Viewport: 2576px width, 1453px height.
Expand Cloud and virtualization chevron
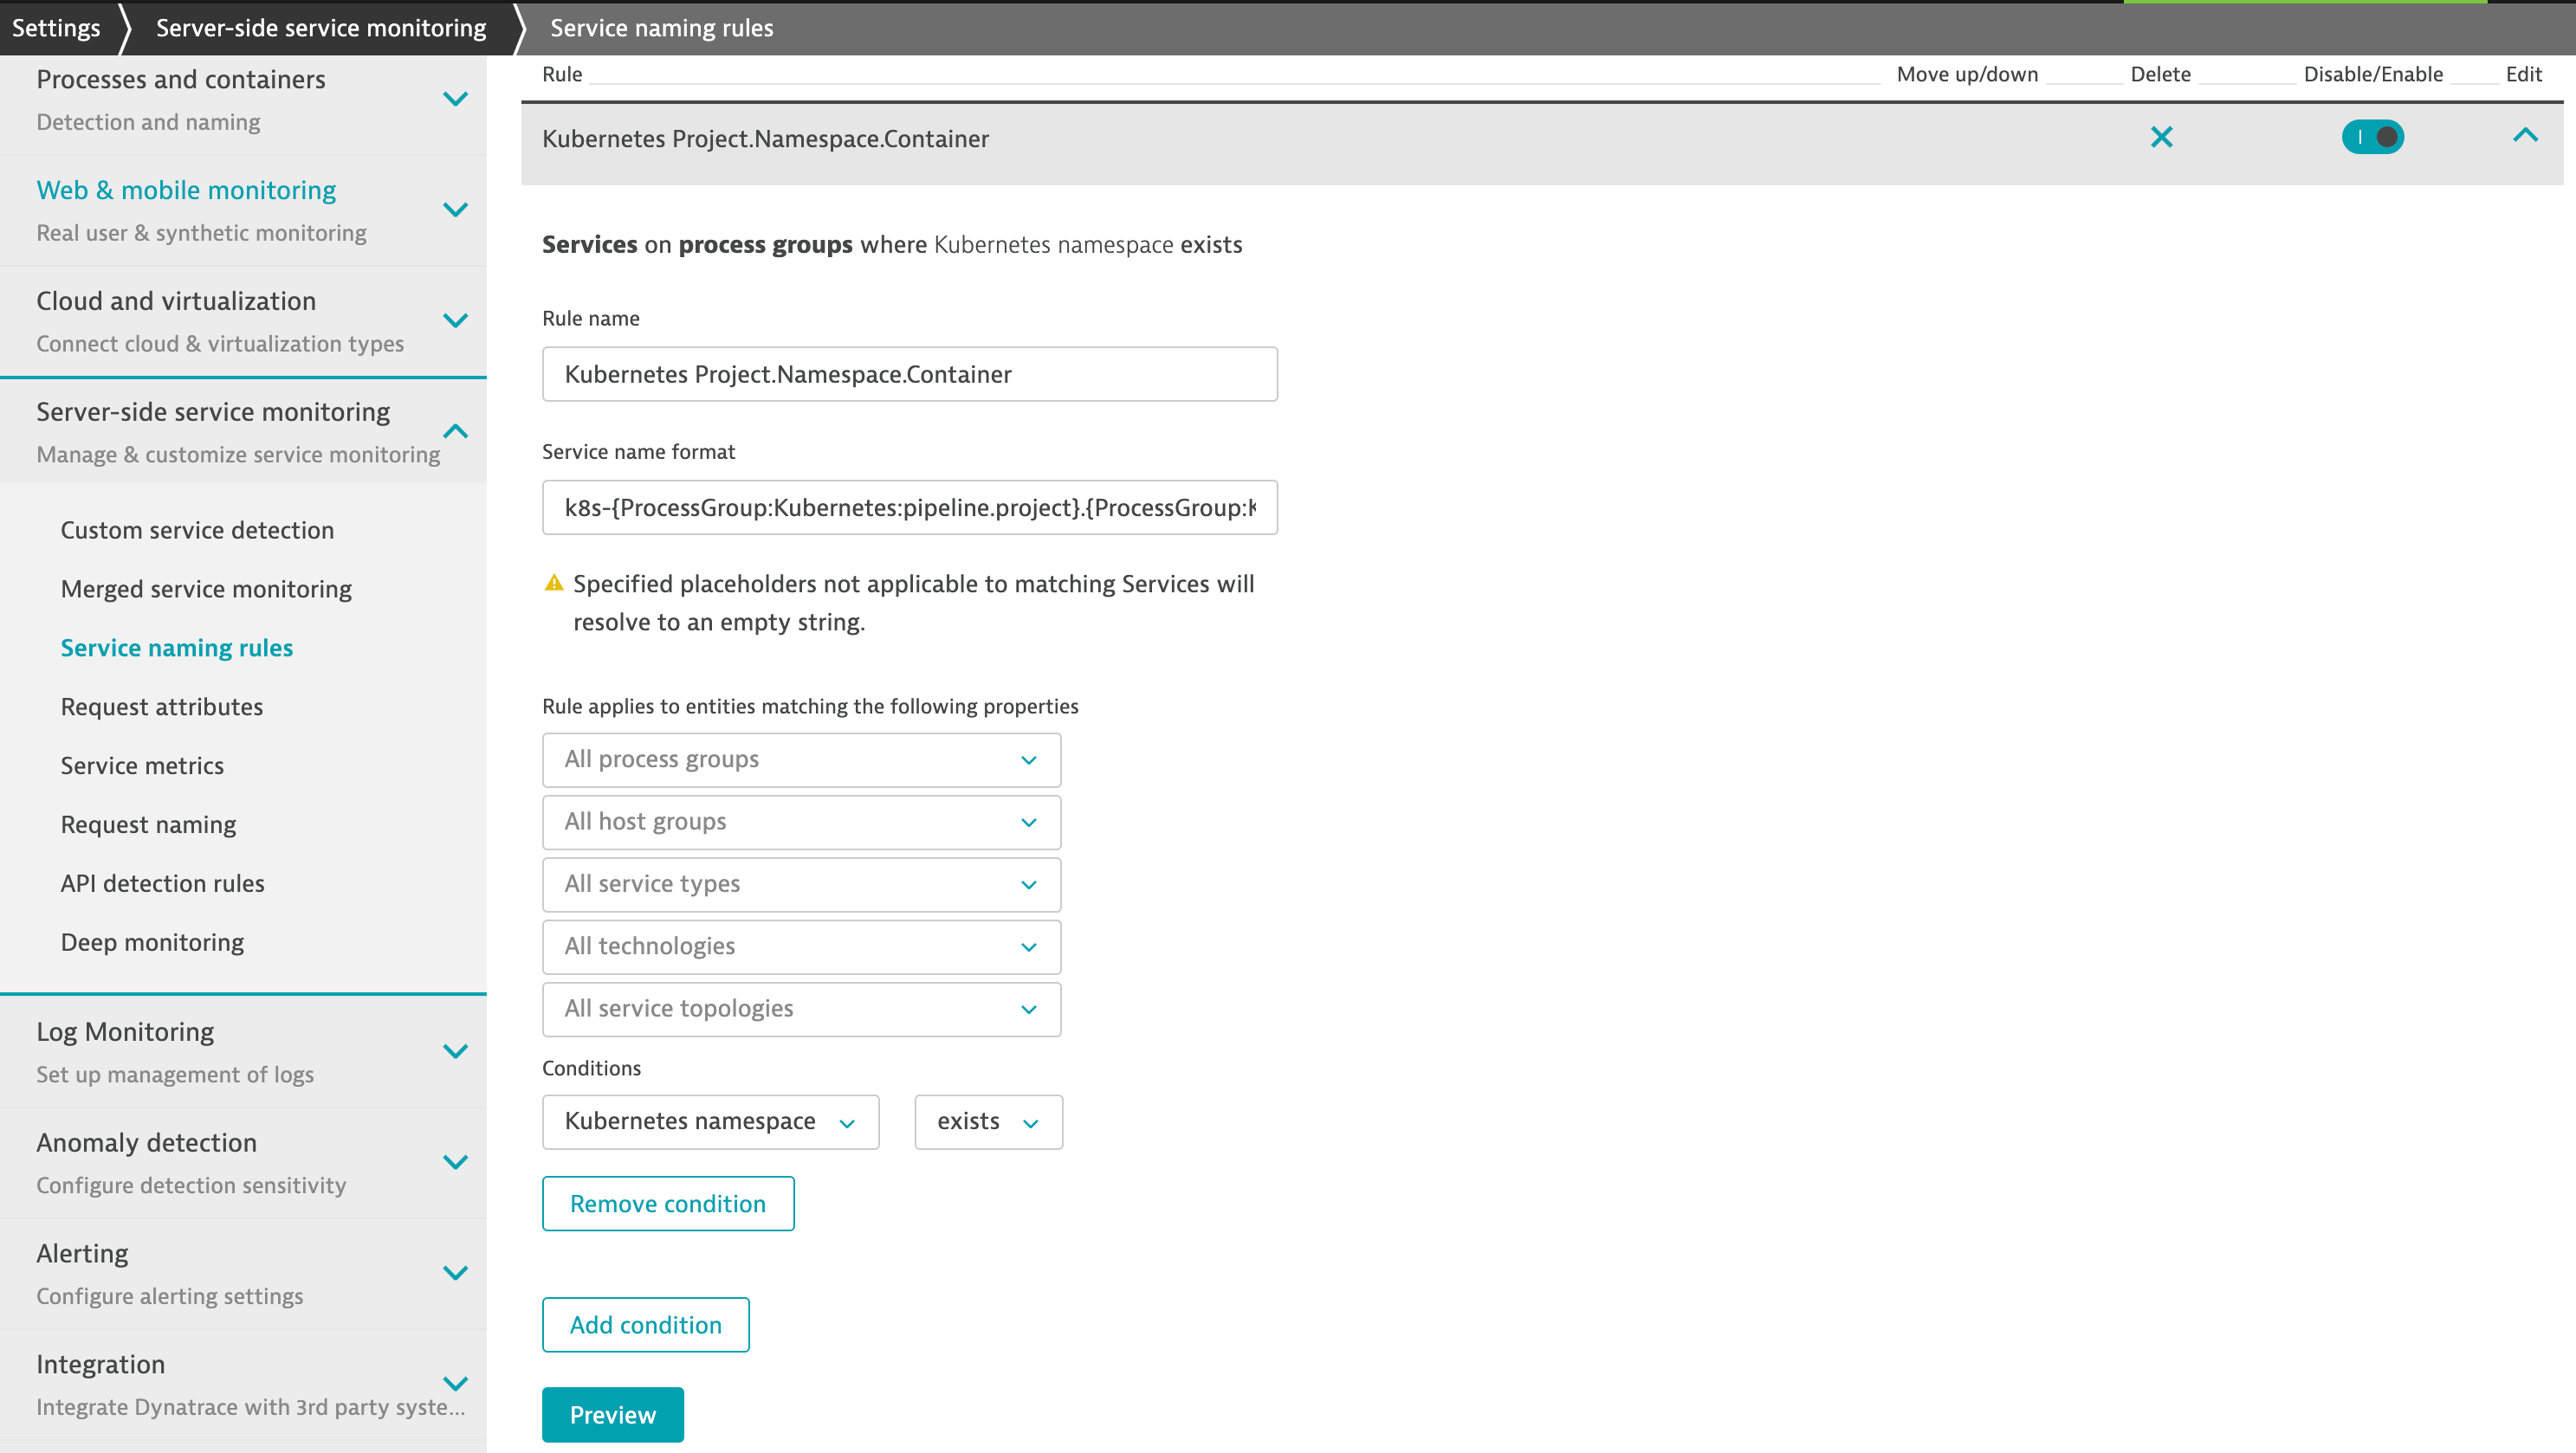pyautogui.click(x=455, y=321)
